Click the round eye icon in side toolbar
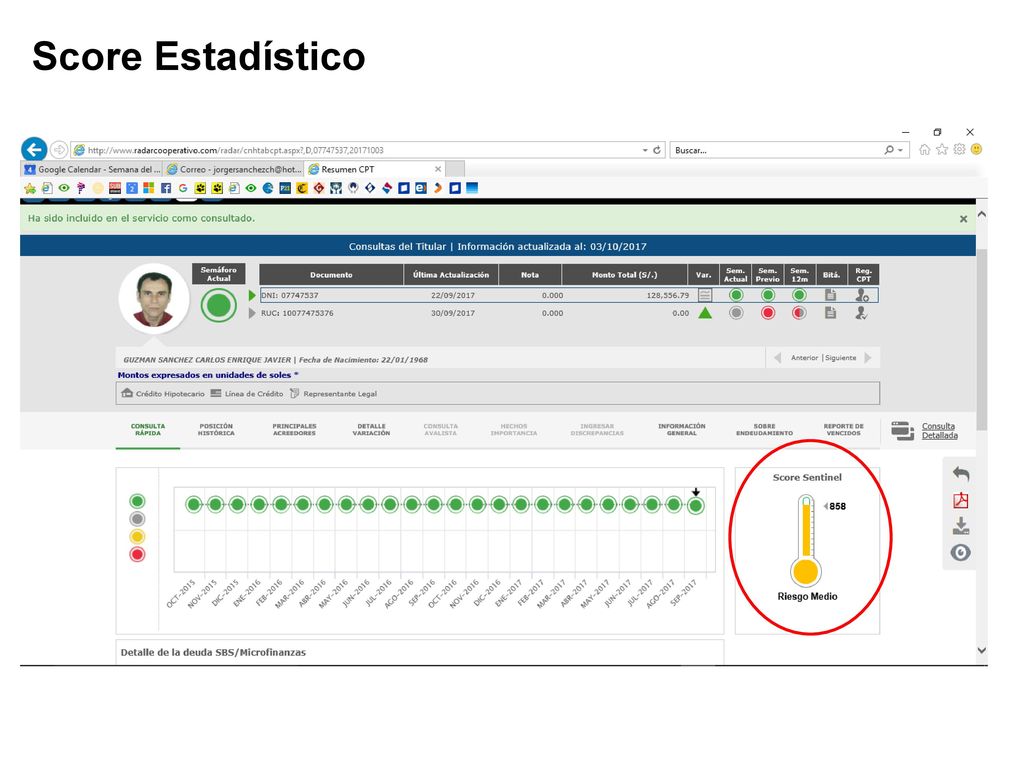 pyautogui.click(x=961, y=552)
